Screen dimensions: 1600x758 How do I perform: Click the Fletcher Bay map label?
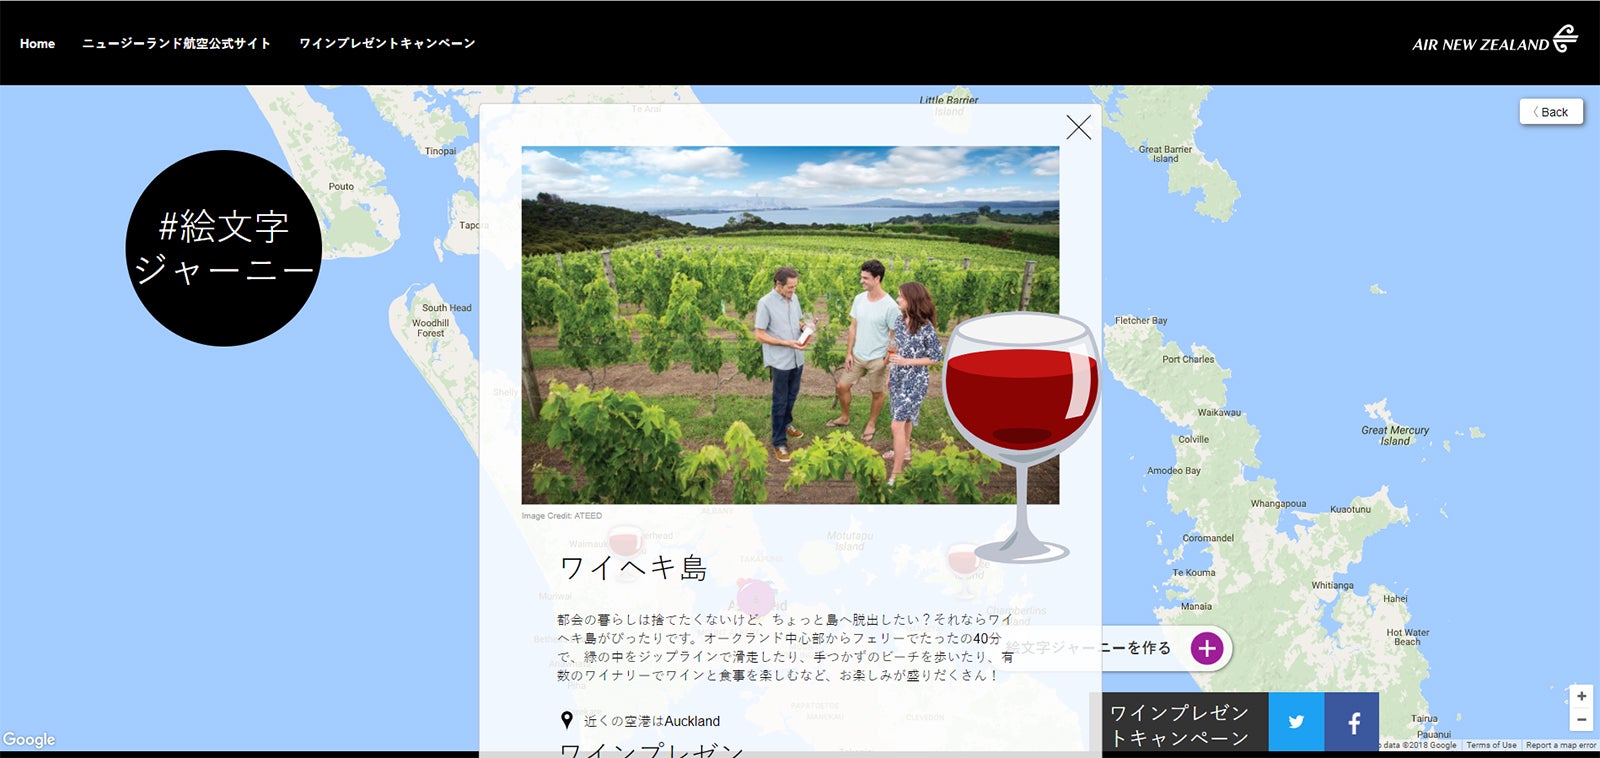click(x=1141, y=321)
